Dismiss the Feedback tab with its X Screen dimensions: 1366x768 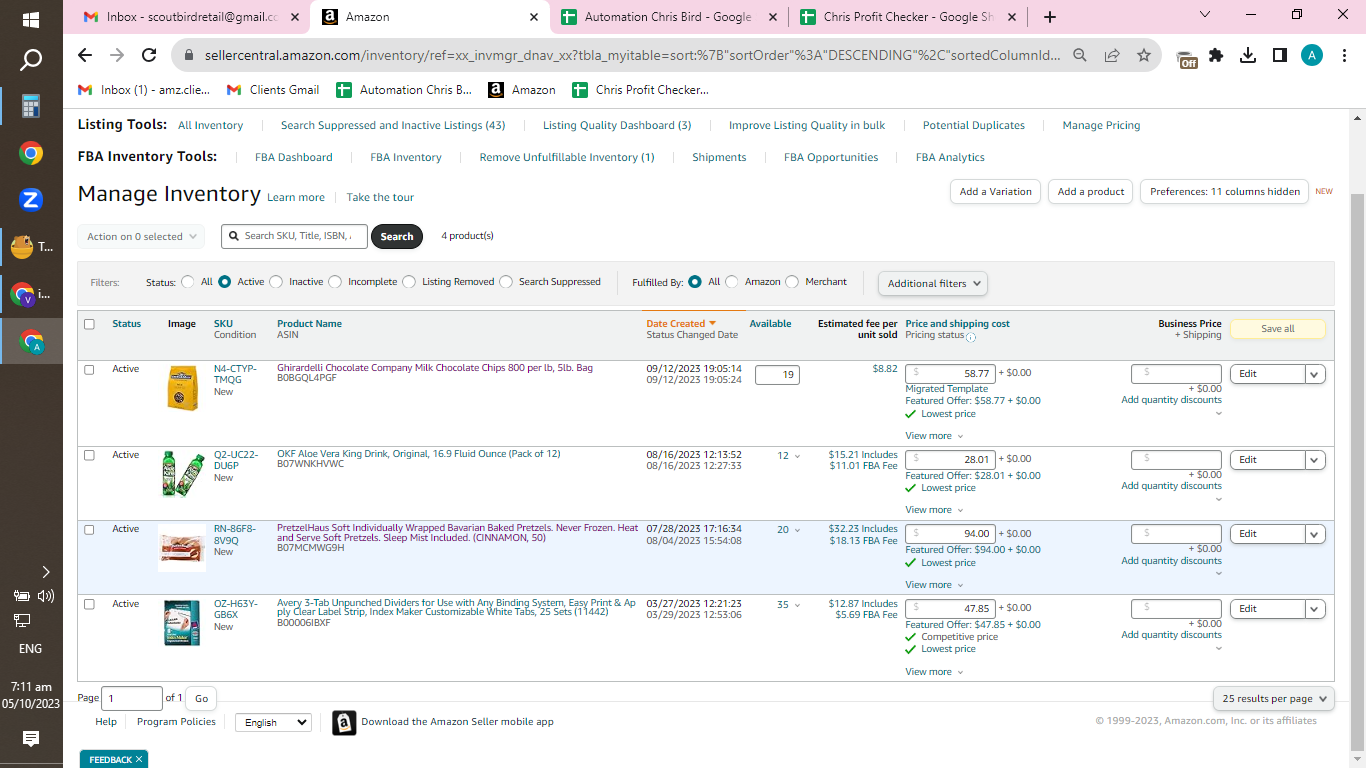click(x=139, y=760)
